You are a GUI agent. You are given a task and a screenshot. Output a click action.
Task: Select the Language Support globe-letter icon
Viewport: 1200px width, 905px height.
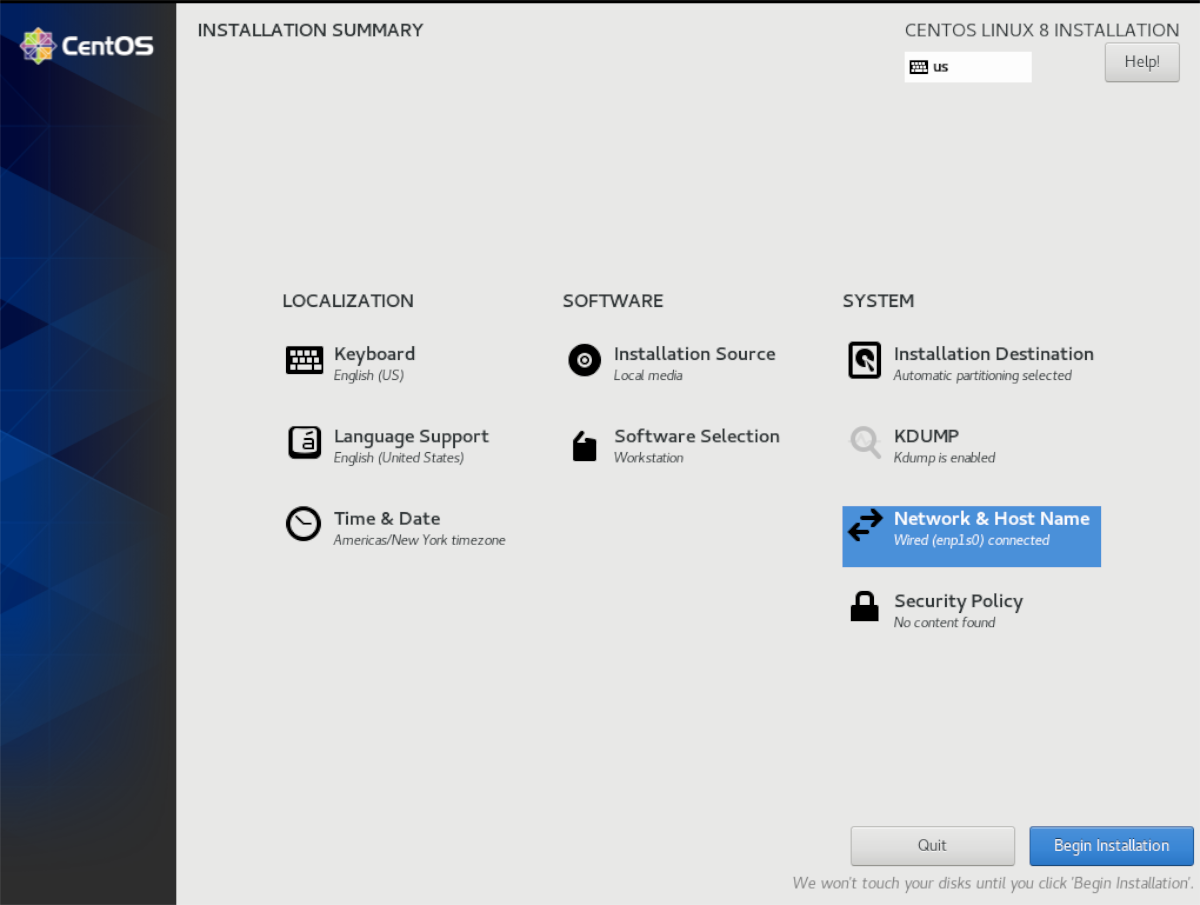tap(304, 443)
